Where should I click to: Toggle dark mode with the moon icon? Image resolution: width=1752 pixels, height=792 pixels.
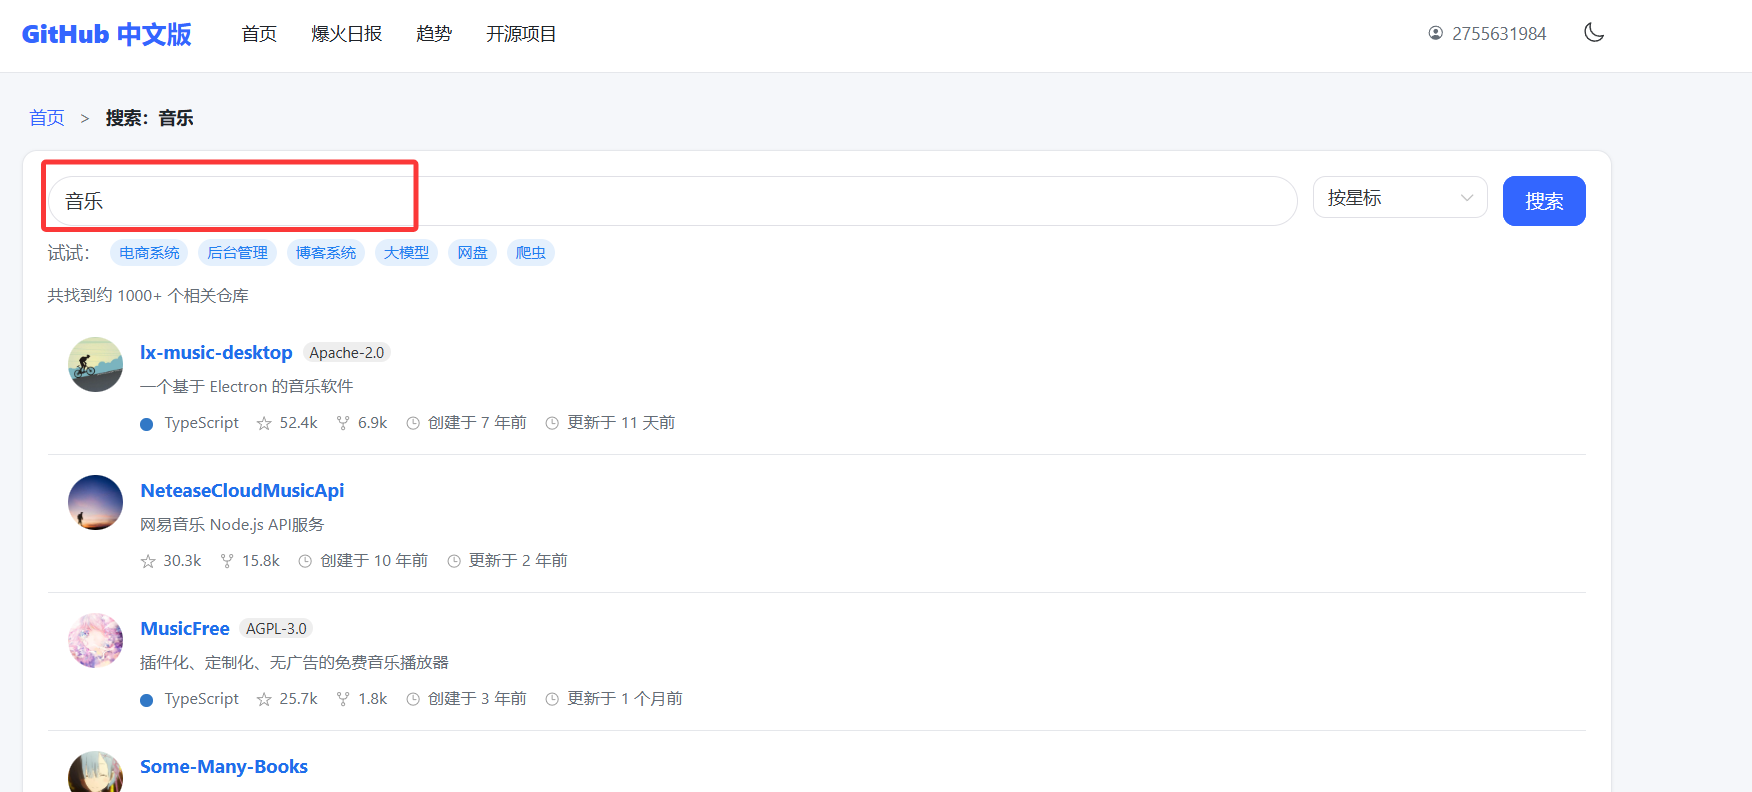pos(1594,33)
